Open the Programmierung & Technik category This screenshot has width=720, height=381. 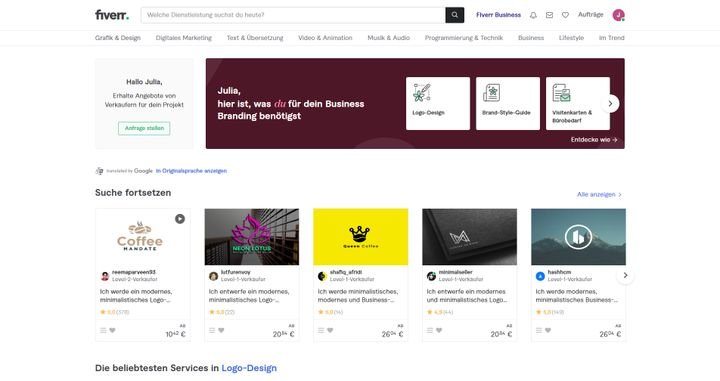[x=464, y=38]
